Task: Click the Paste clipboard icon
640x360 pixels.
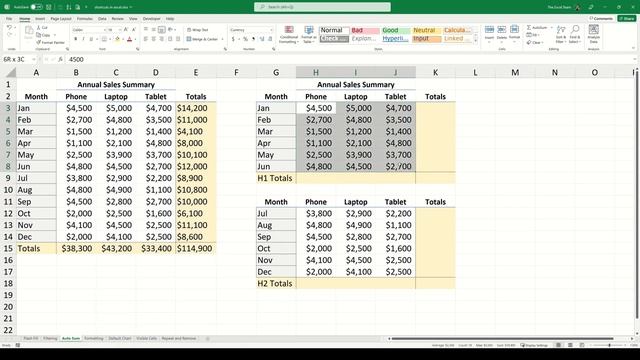Action: click(29, 31)
